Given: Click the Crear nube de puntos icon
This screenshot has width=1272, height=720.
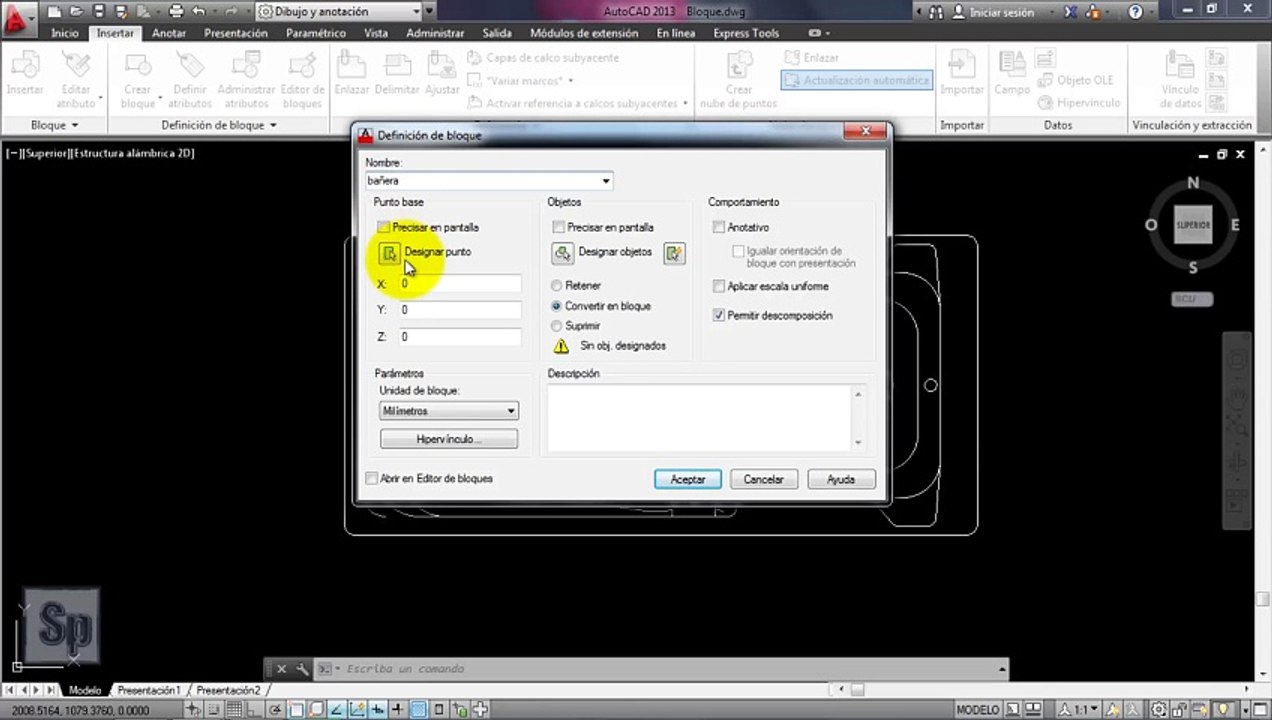Looking at the screenshot, I should pyautogui.click(x=739, y=66).
